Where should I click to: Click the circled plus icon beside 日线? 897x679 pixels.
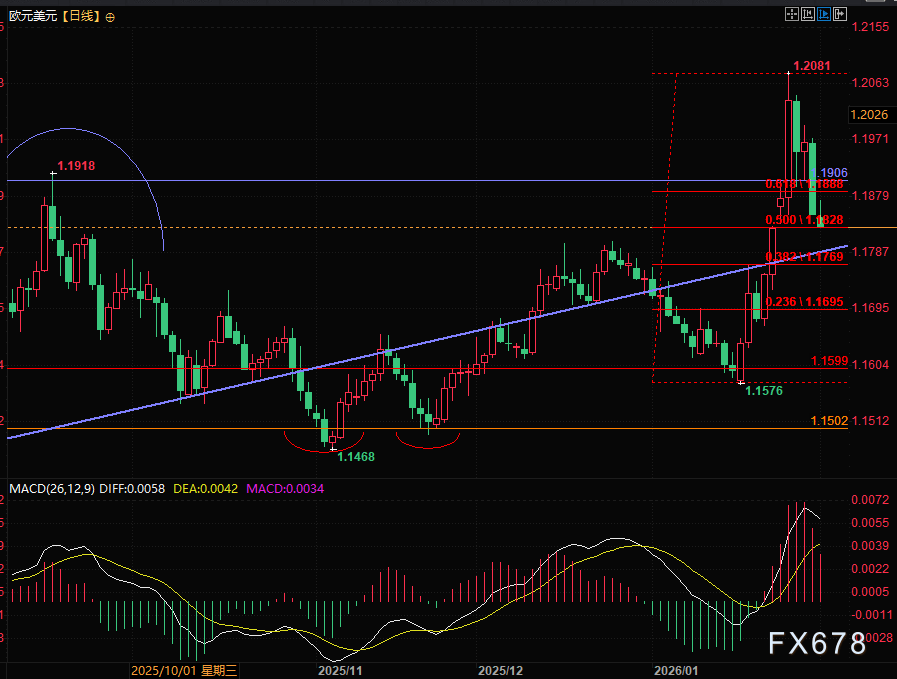point(109,18)
